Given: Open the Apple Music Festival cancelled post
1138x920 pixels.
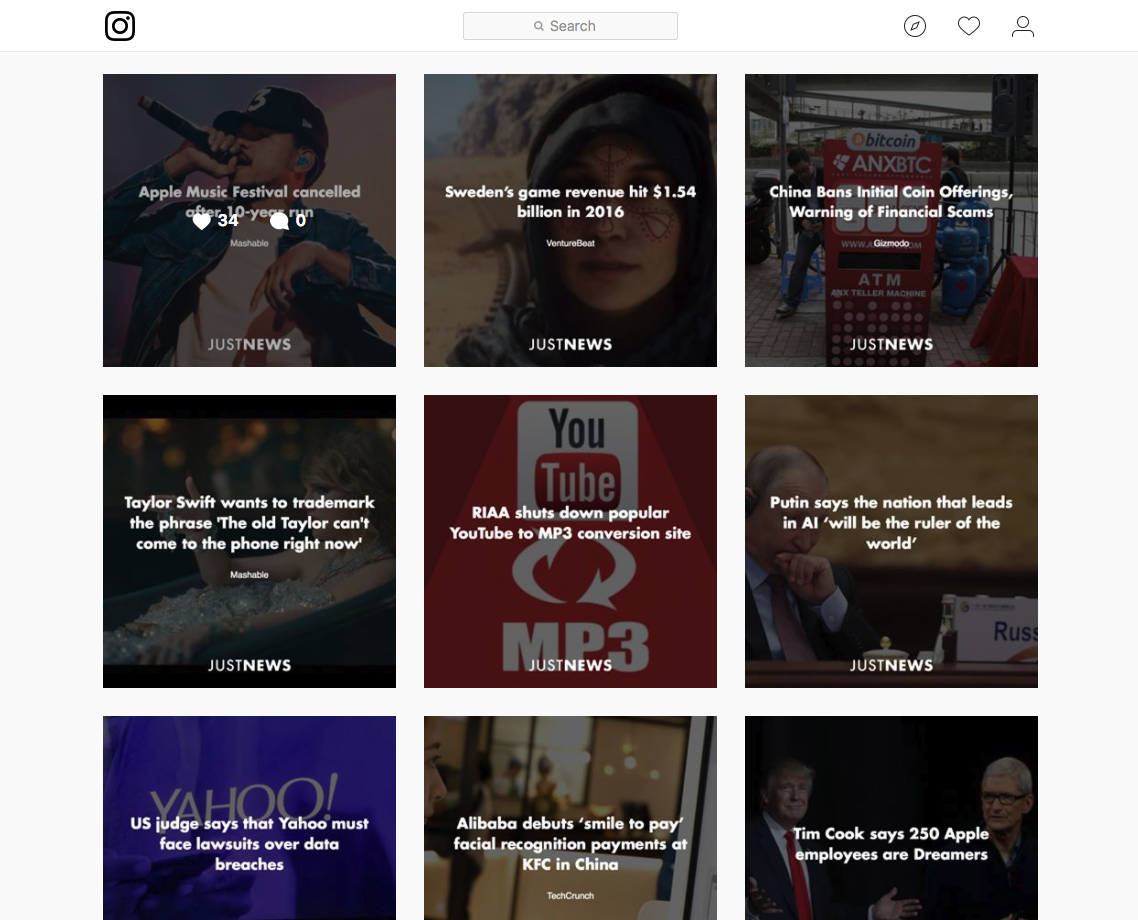Looking at the screenshot, I should pos(248,300).
